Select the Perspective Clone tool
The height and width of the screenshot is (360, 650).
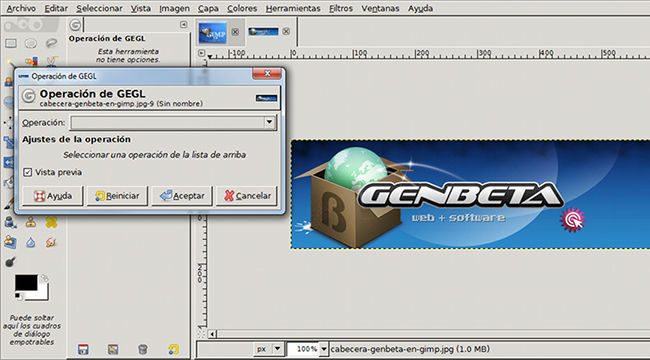(10, 242)
